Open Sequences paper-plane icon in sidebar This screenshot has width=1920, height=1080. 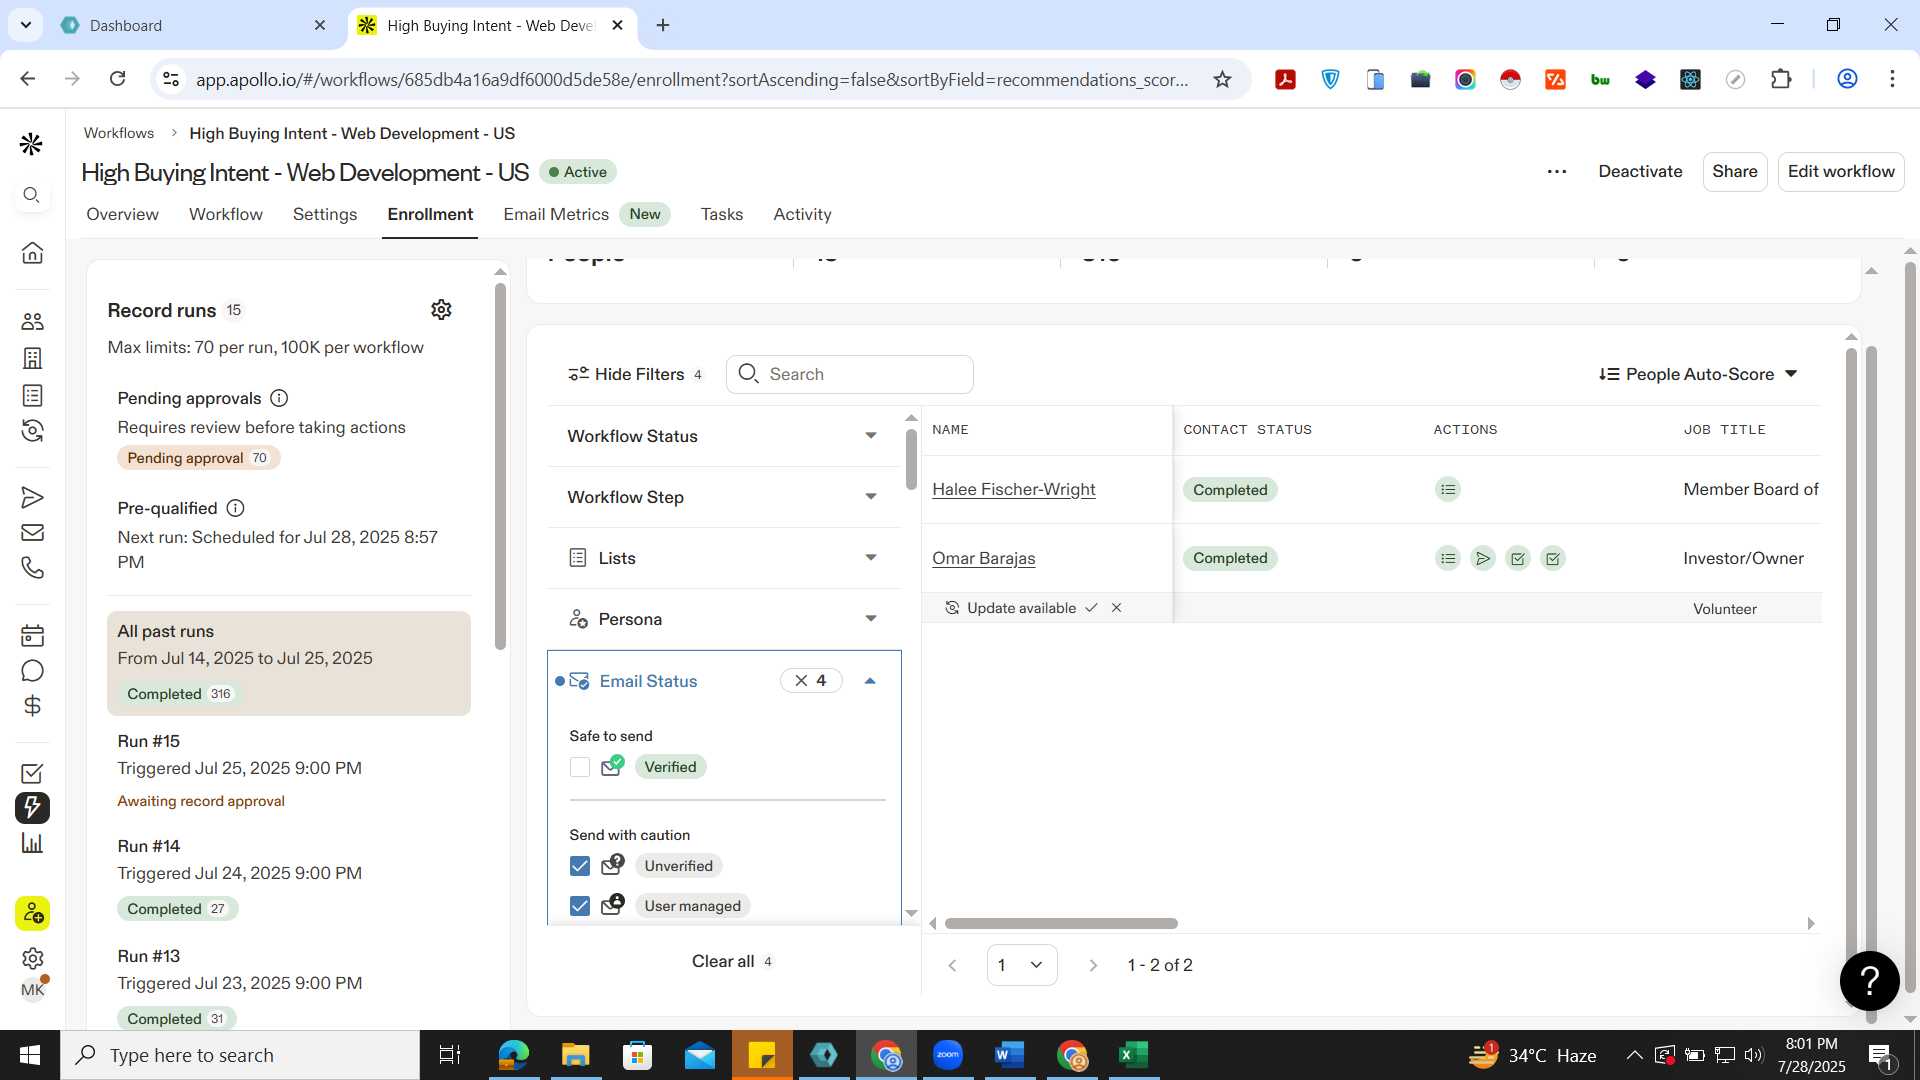(x=32, y=497)
